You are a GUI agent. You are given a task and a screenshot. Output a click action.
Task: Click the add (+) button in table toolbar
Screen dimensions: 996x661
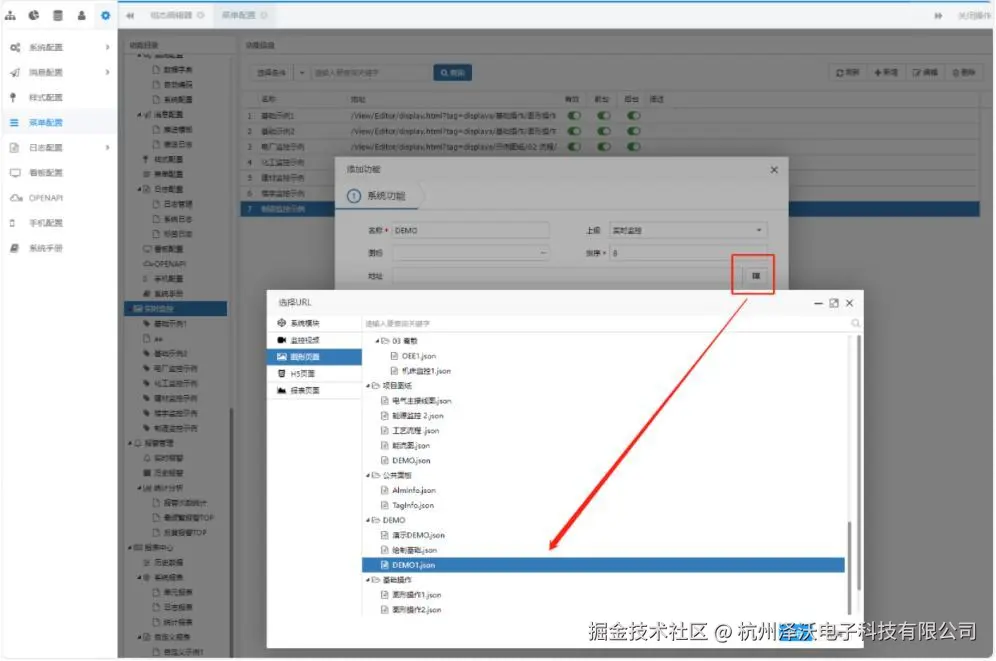tap(885, 72)
